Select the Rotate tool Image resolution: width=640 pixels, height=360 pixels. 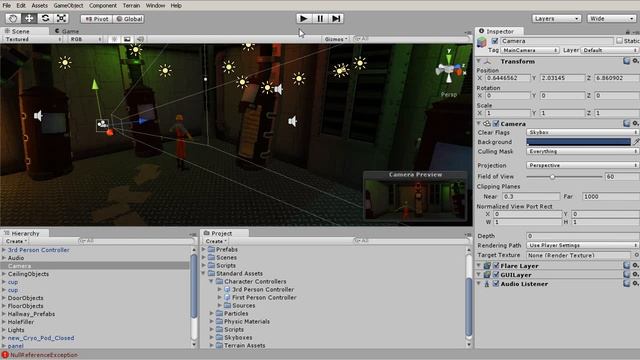[x=45, y=18]
